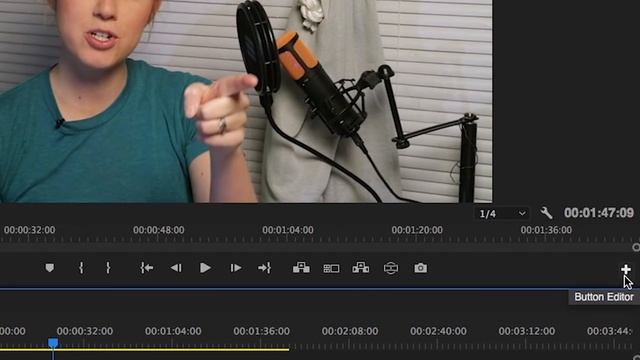Click the 00:01:47:09 duration timecode
Viewport: 640px width, 360px height.
coord(599,213)
